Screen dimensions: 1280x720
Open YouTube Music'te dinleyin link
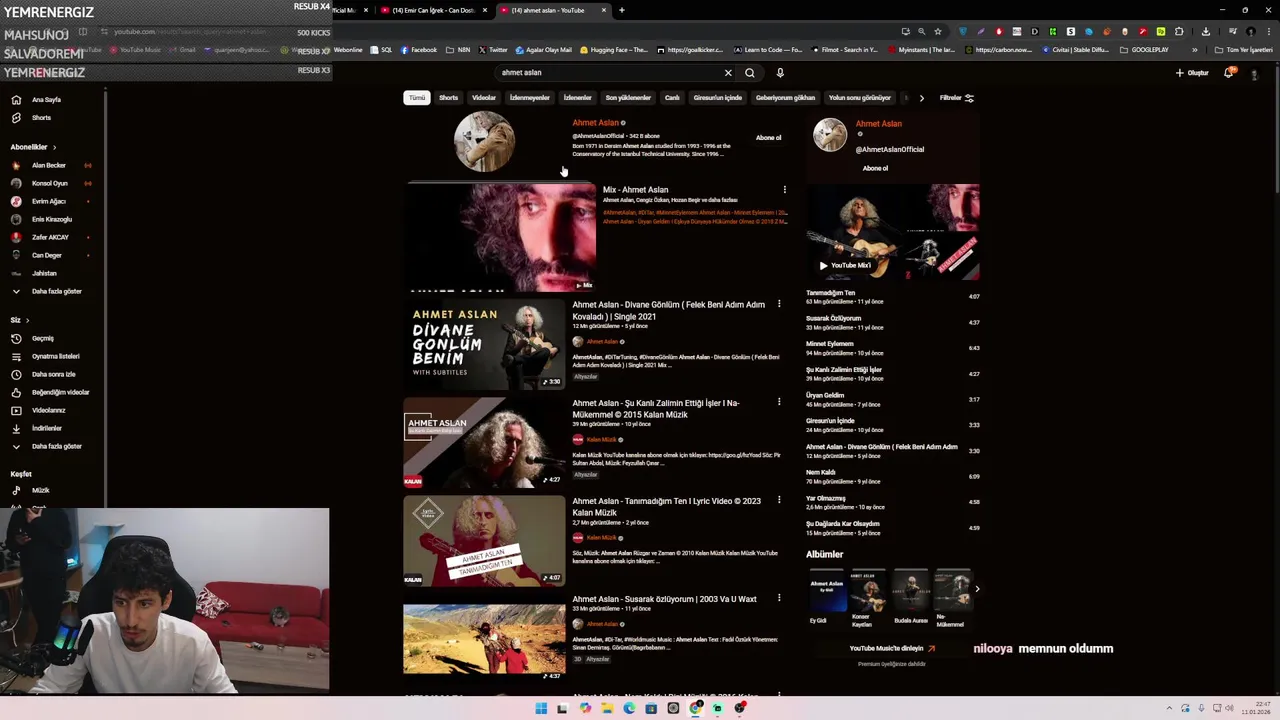coord(892,648)
